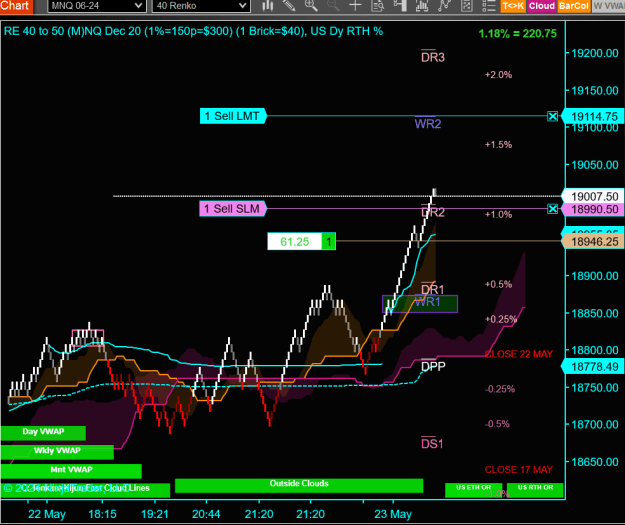Toggle the Mnt VWAP green button
This screenshot has height=525, width=625.
pyautogui.click(x=71, y=471)
